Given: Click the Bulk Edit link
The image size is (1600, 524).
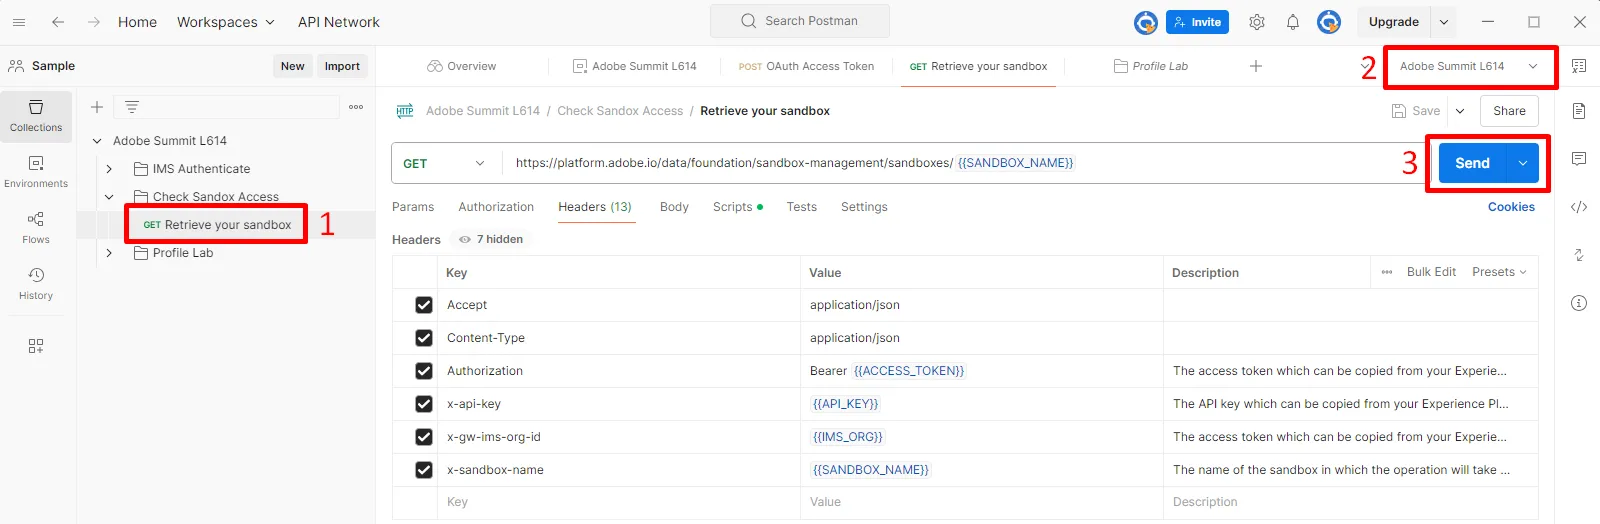Looking at the screenshot, I should pos(1431,272).
